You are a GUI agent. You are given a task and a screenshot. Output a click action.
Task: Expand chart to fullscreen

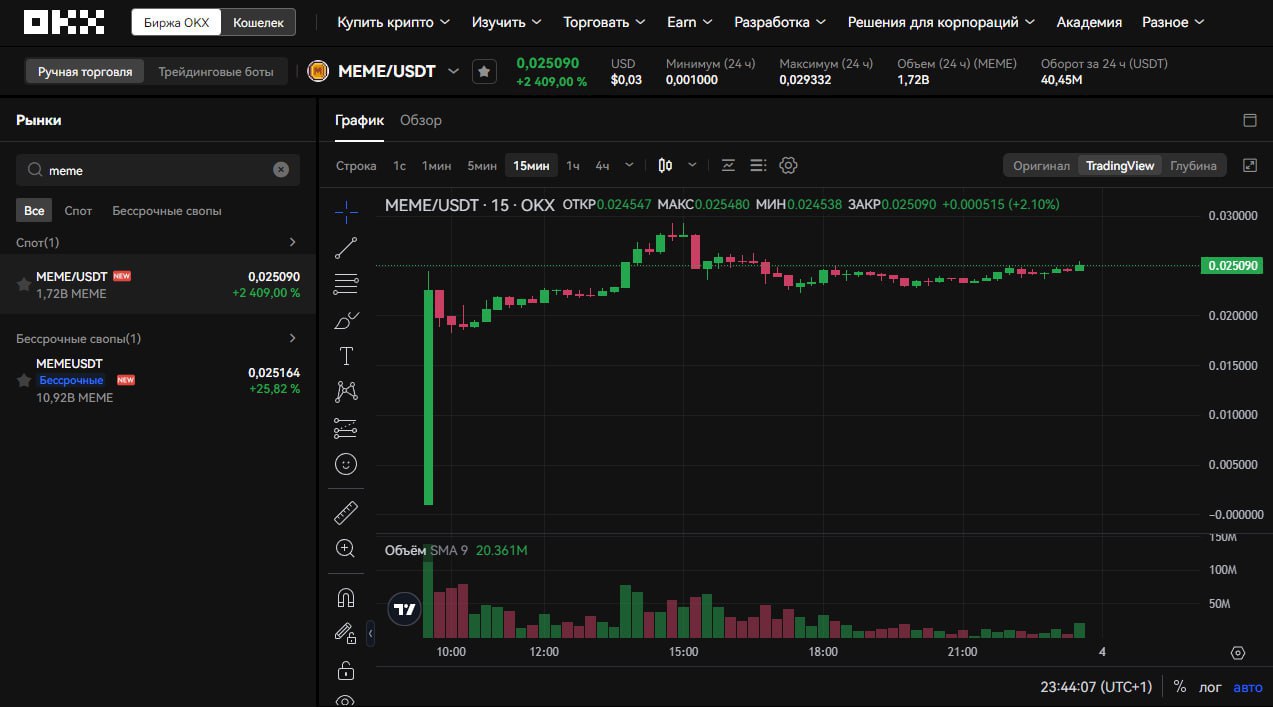[1250, 166]
